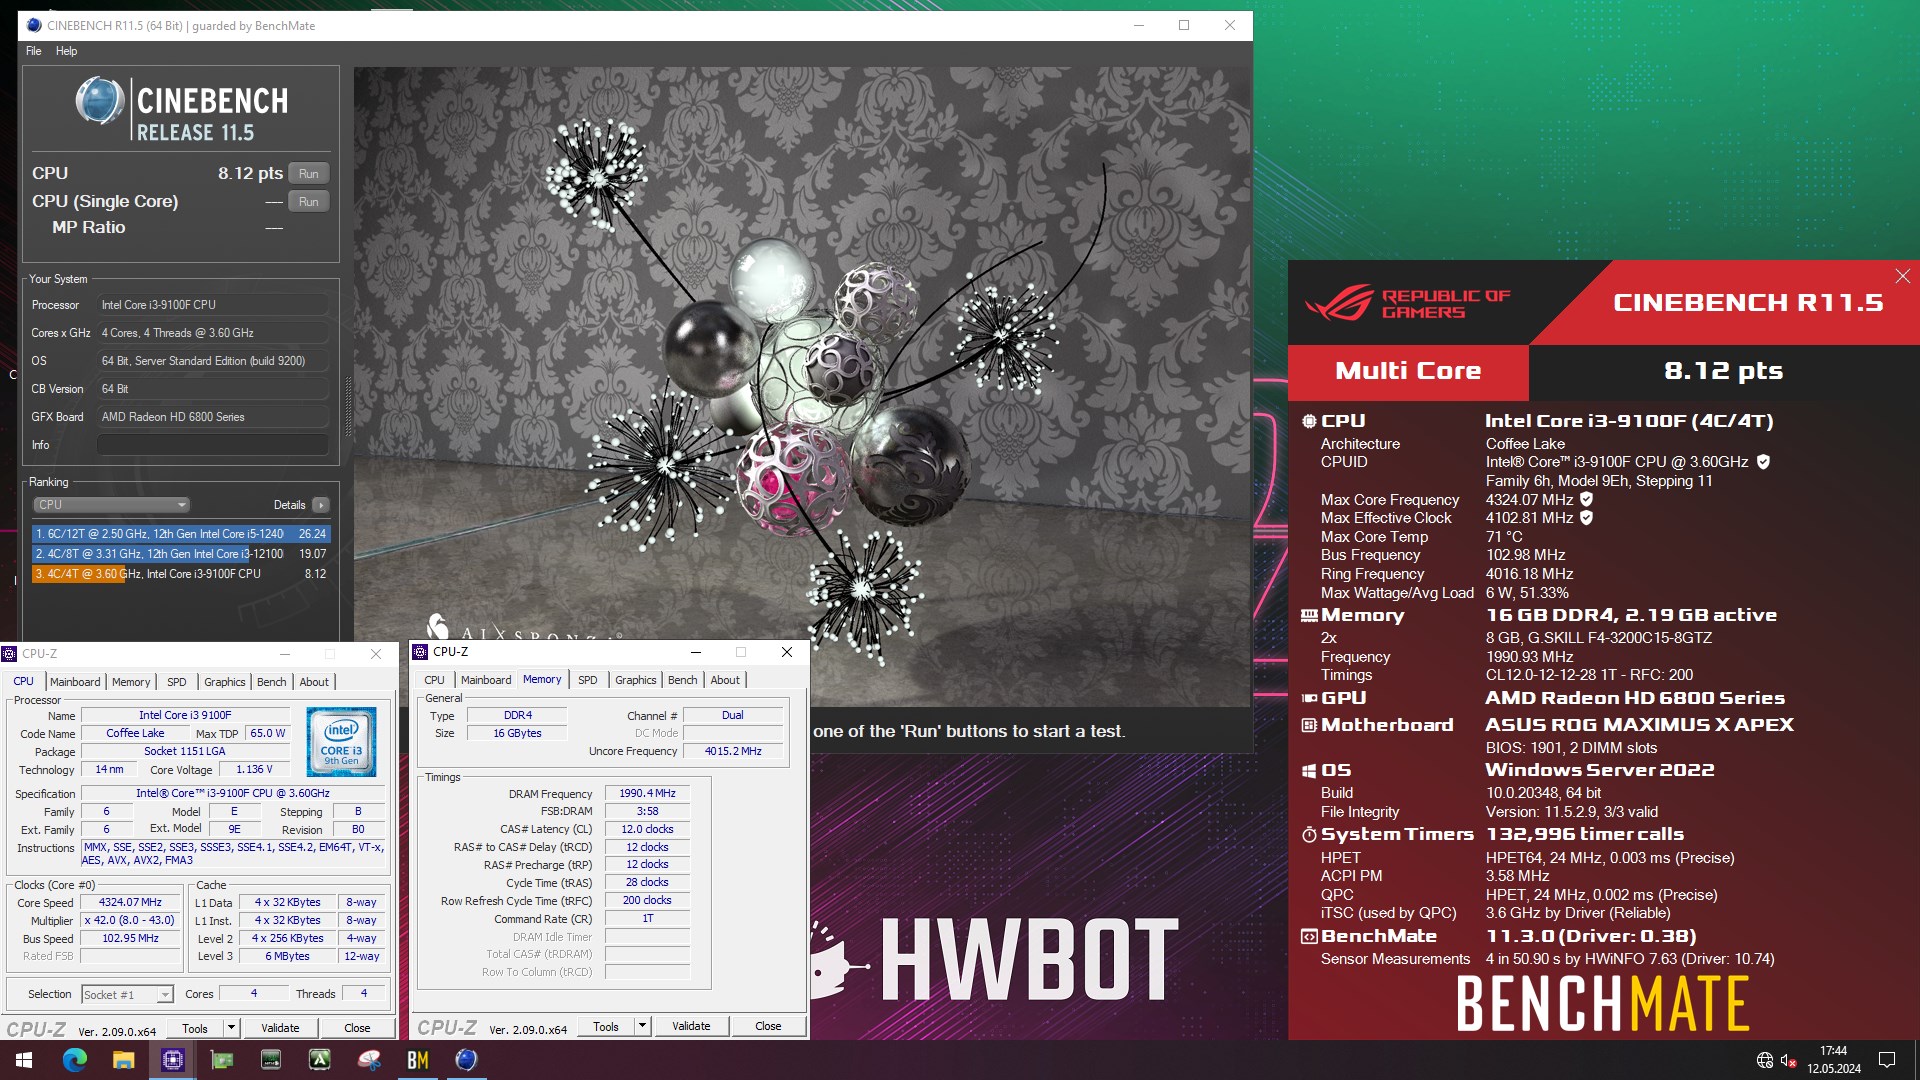Open SPD tab in the left CPU-Z
The height and width of the screenshot is (1080, 1920).
[x=177, y=682]
